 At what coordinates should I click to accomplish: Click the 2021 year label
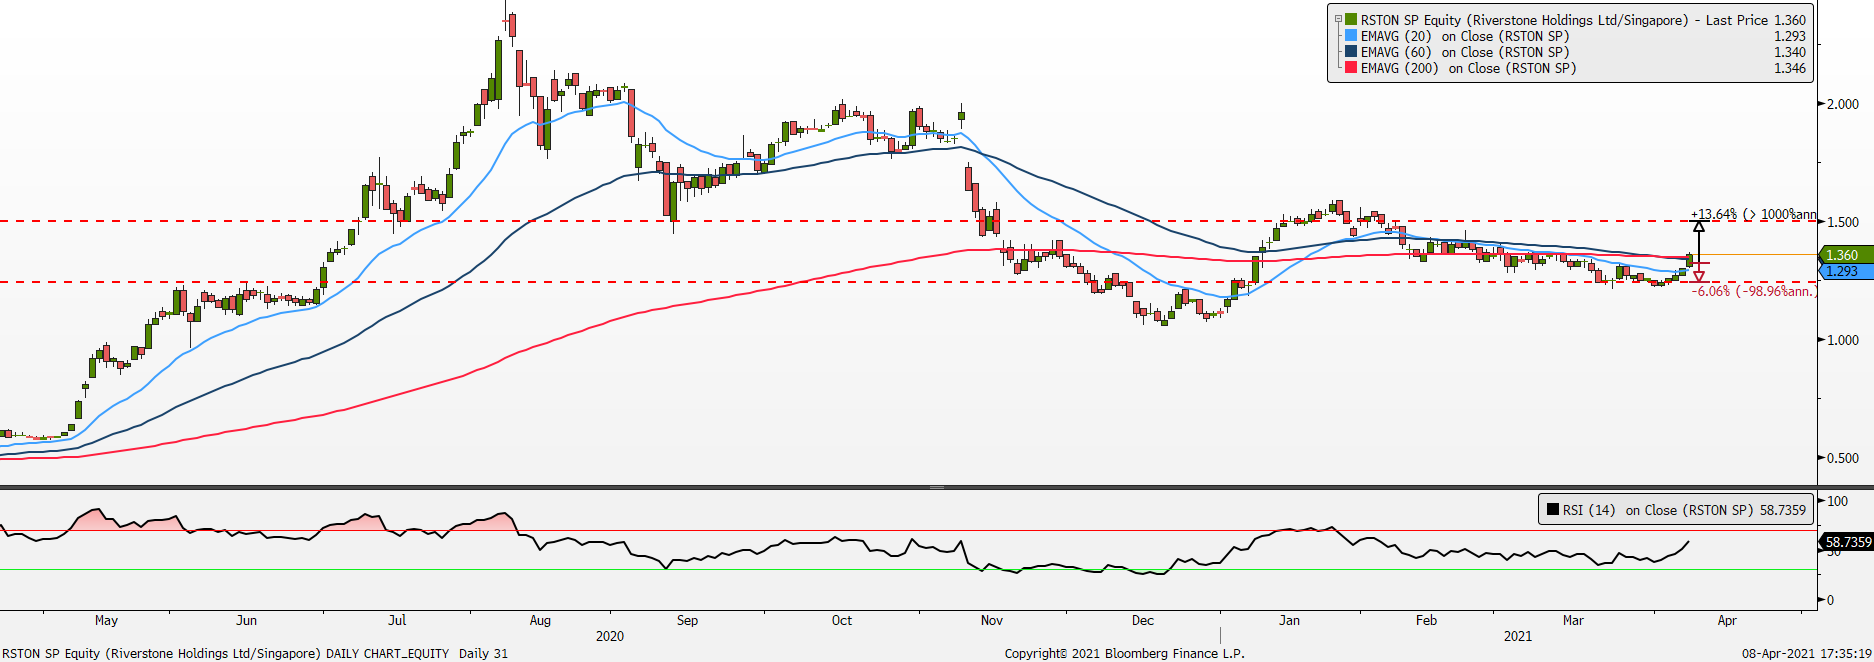coord(1518,636)
